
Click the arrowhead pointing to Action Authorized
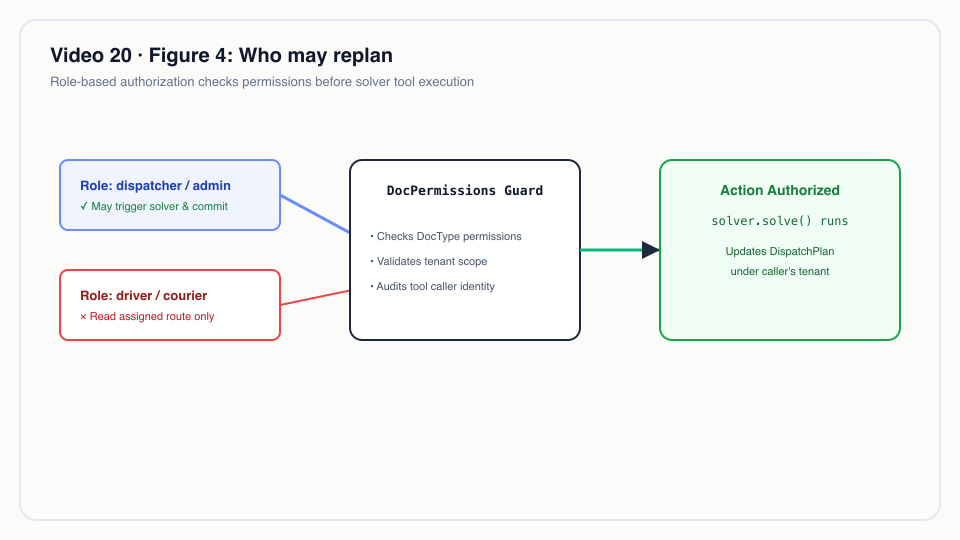coord(650,250)
